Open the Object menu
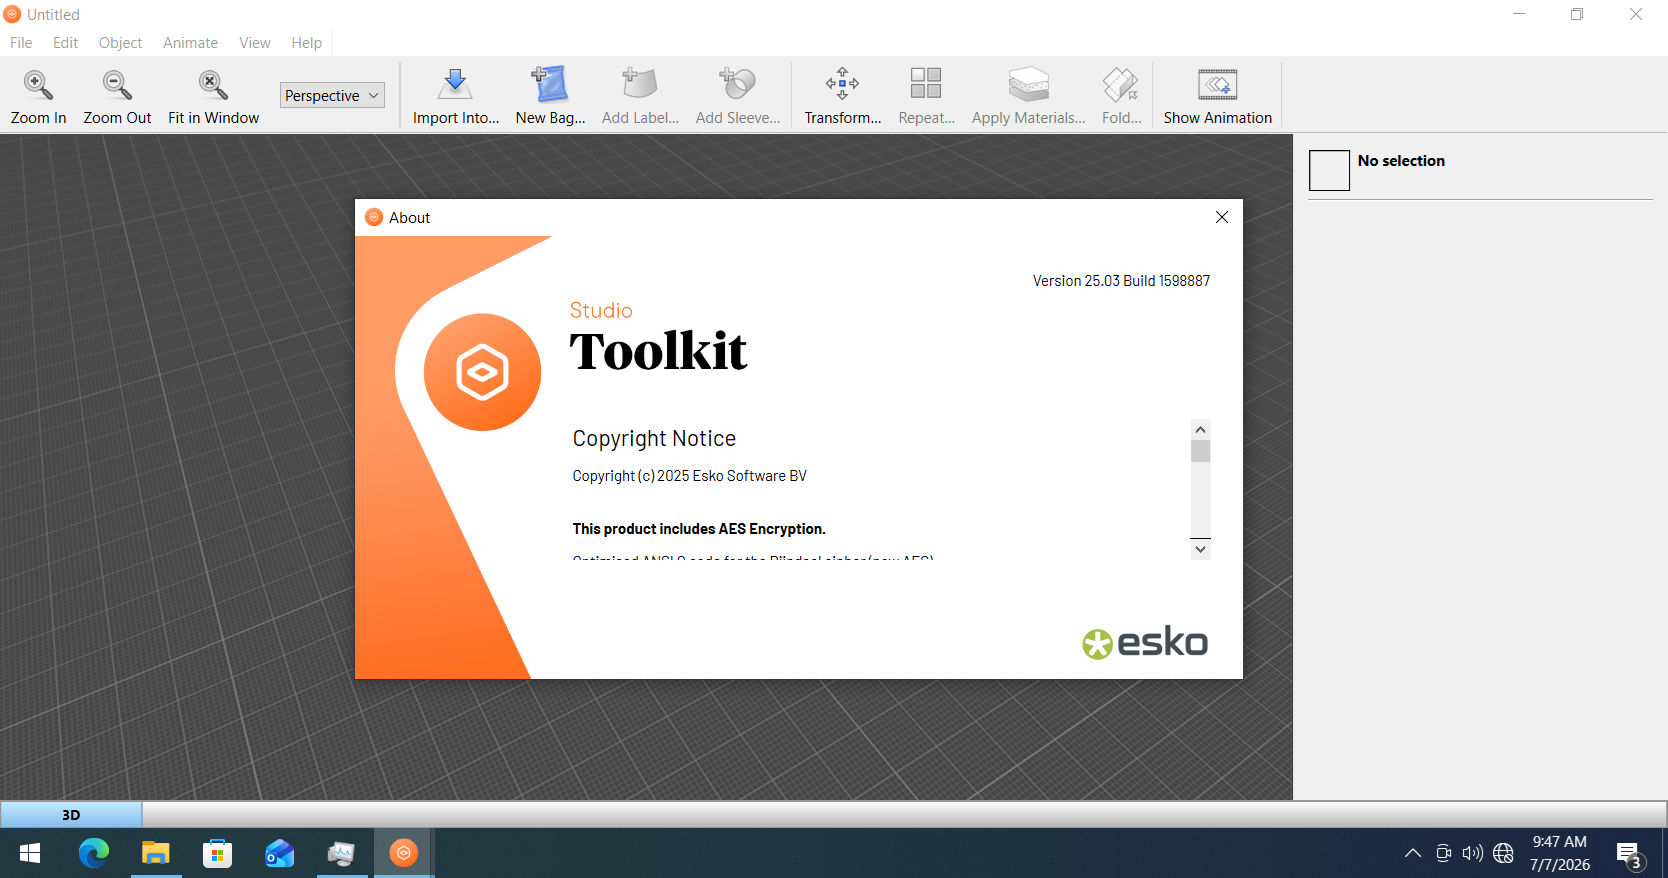Viewport: 1668px width, 878px height. [120, 43]
